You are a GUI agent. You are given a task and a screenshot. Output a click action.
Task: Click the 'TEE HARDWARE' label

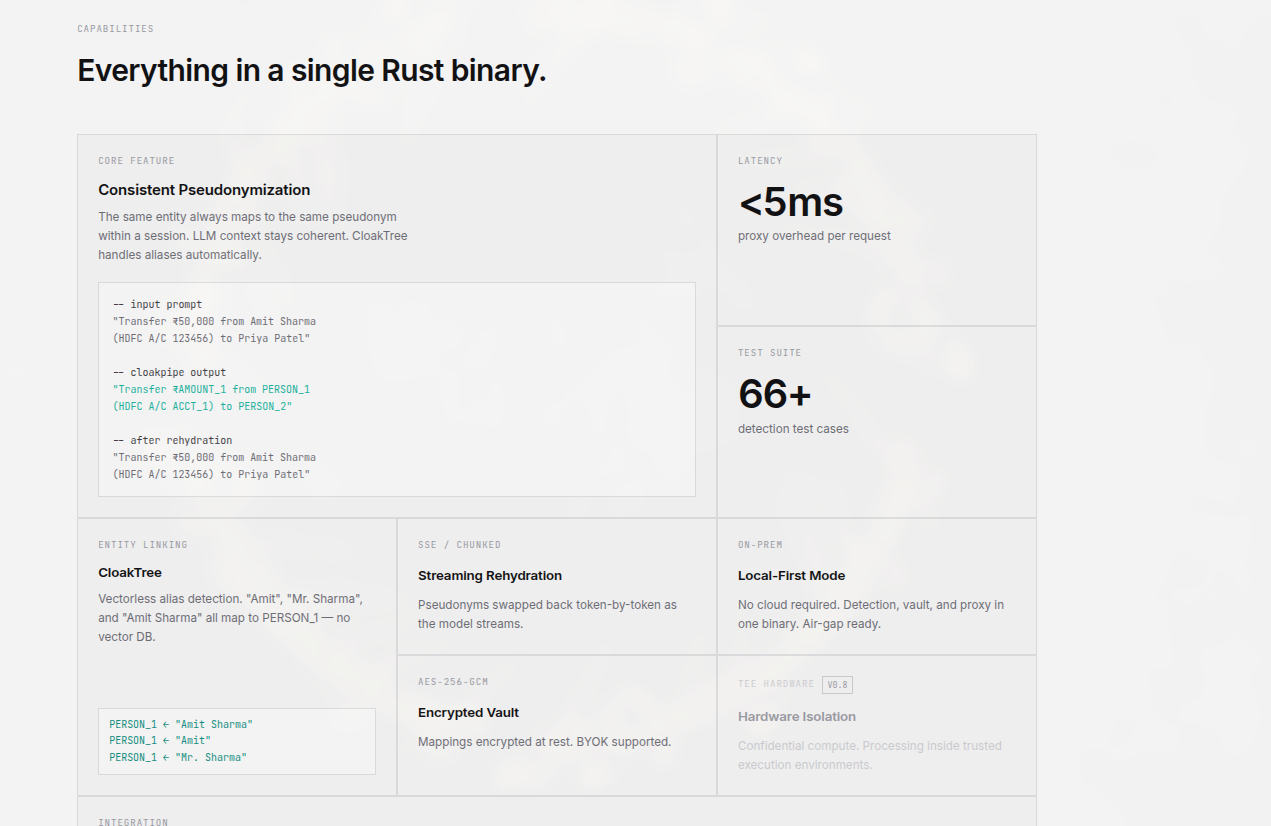(x=776, y=684)
